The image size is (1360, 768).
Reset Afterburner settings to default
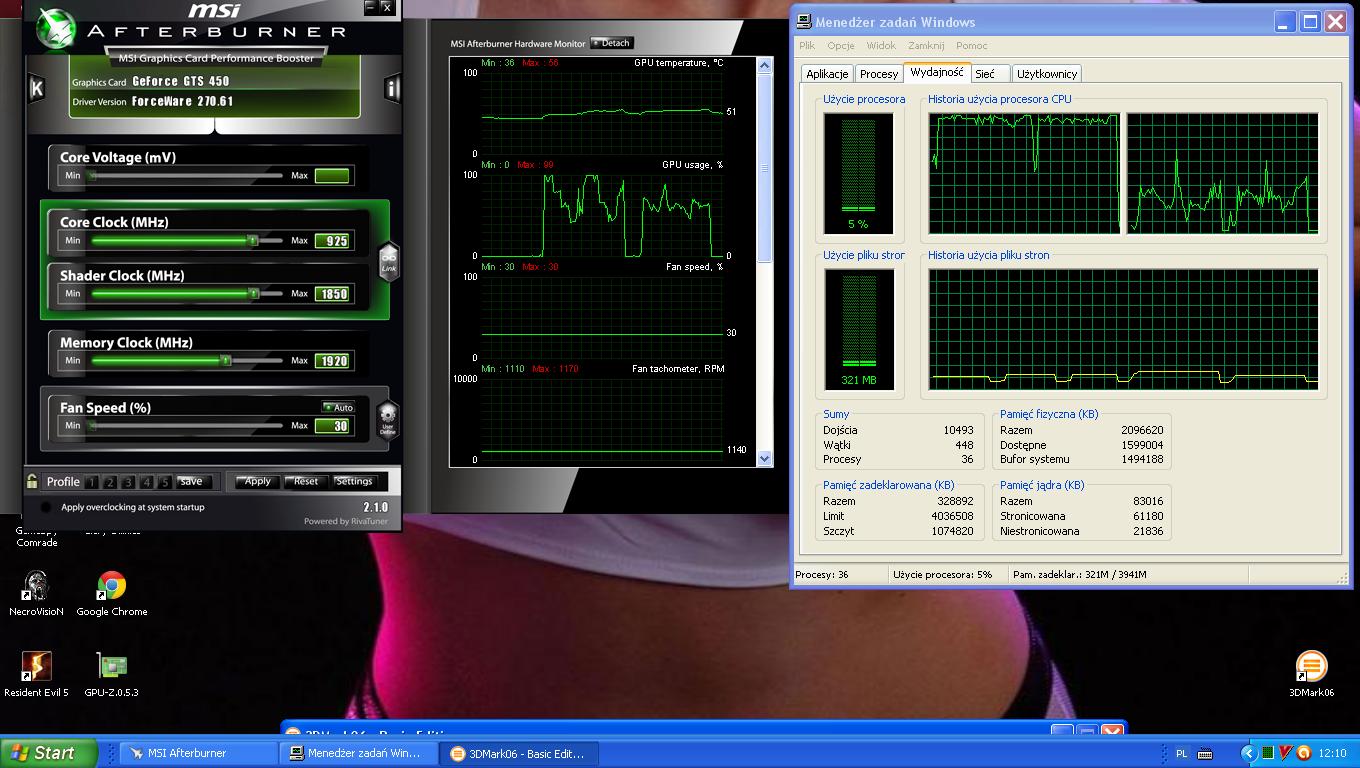click(x=305, y=481)
